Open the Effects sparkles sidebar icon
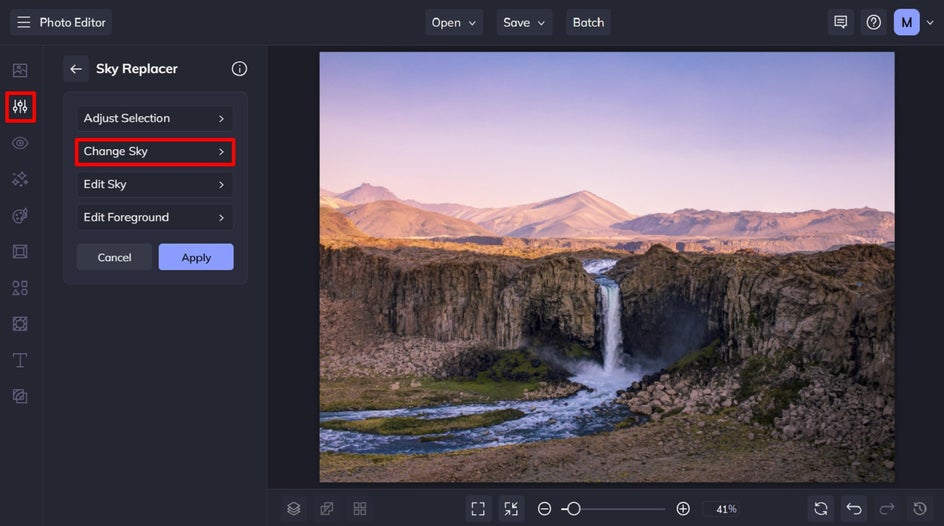The height and width of the screenshot is (526, 944). point(20,179)
